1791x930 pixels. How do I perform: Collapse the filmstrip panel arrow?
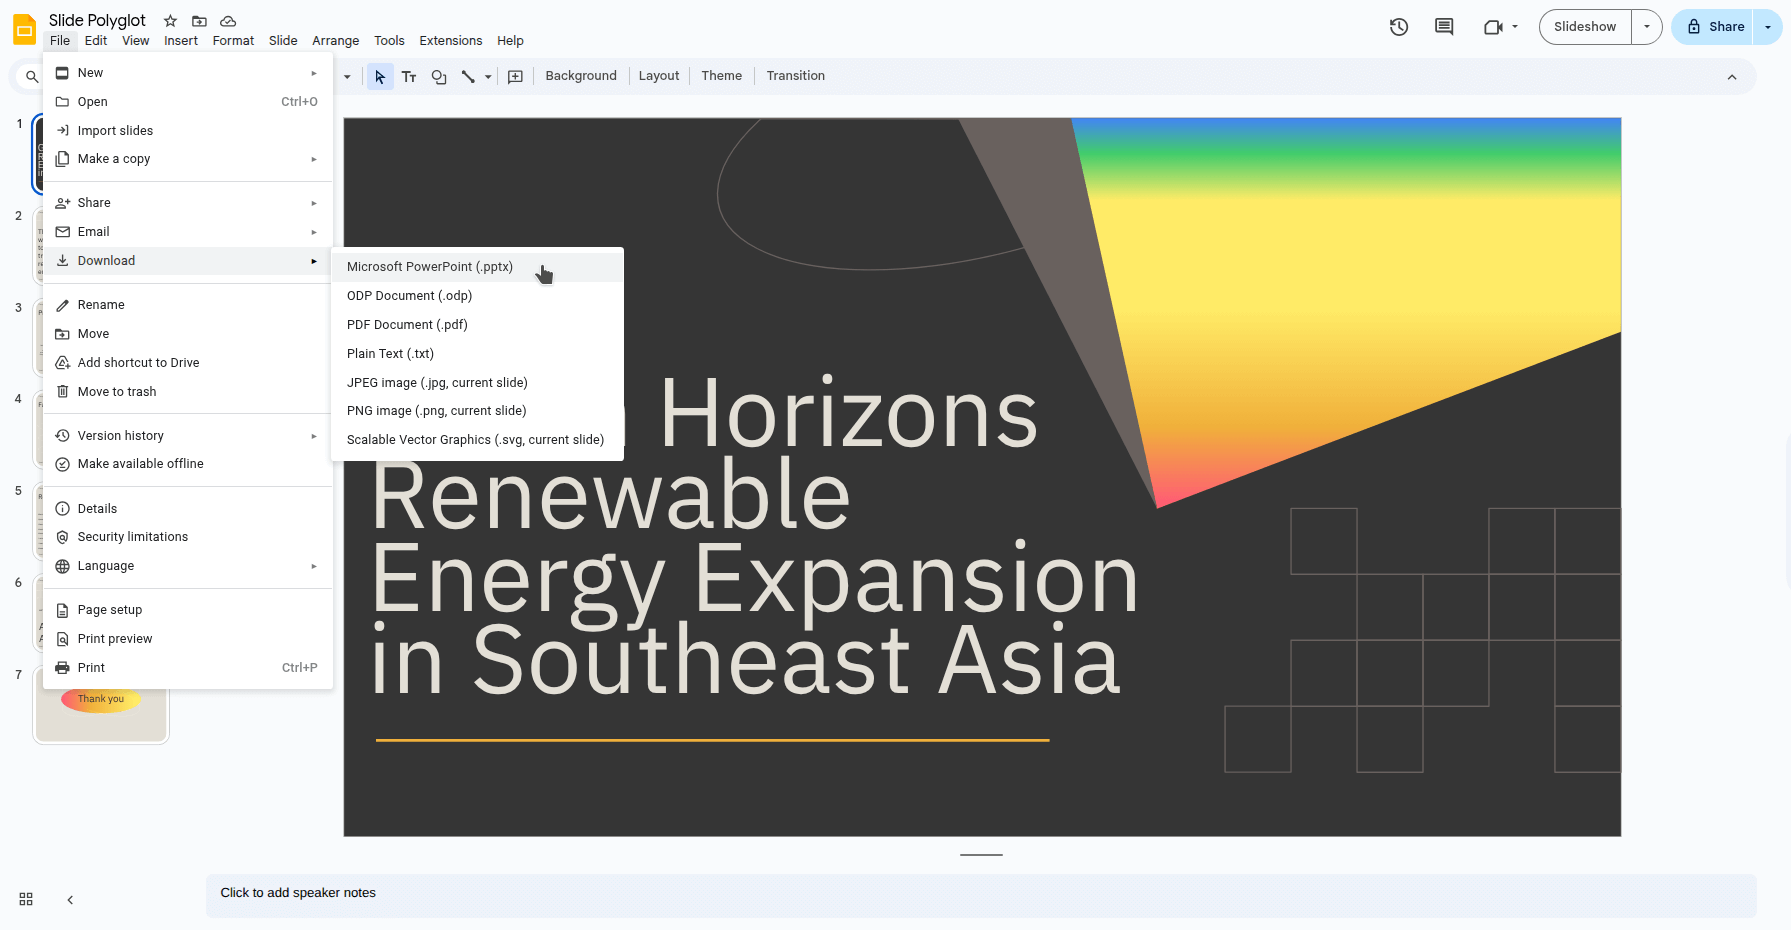pos(70,900)
